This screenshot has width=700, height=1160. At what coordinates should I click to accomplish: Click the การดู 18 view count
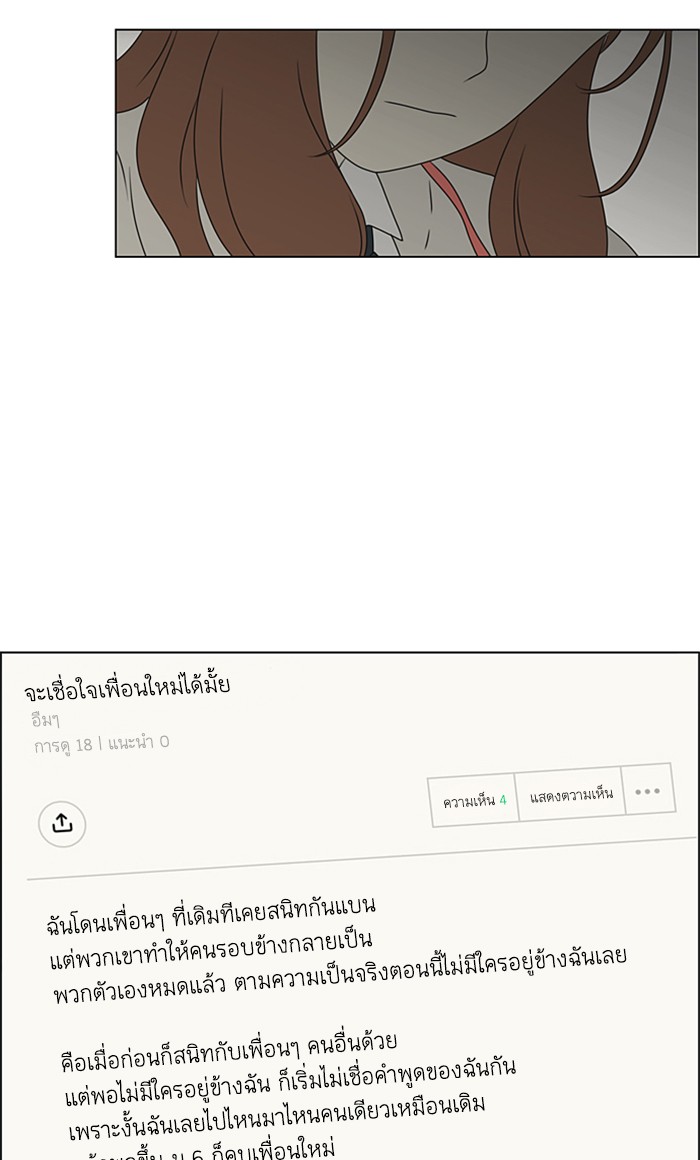tap(63, 744)
